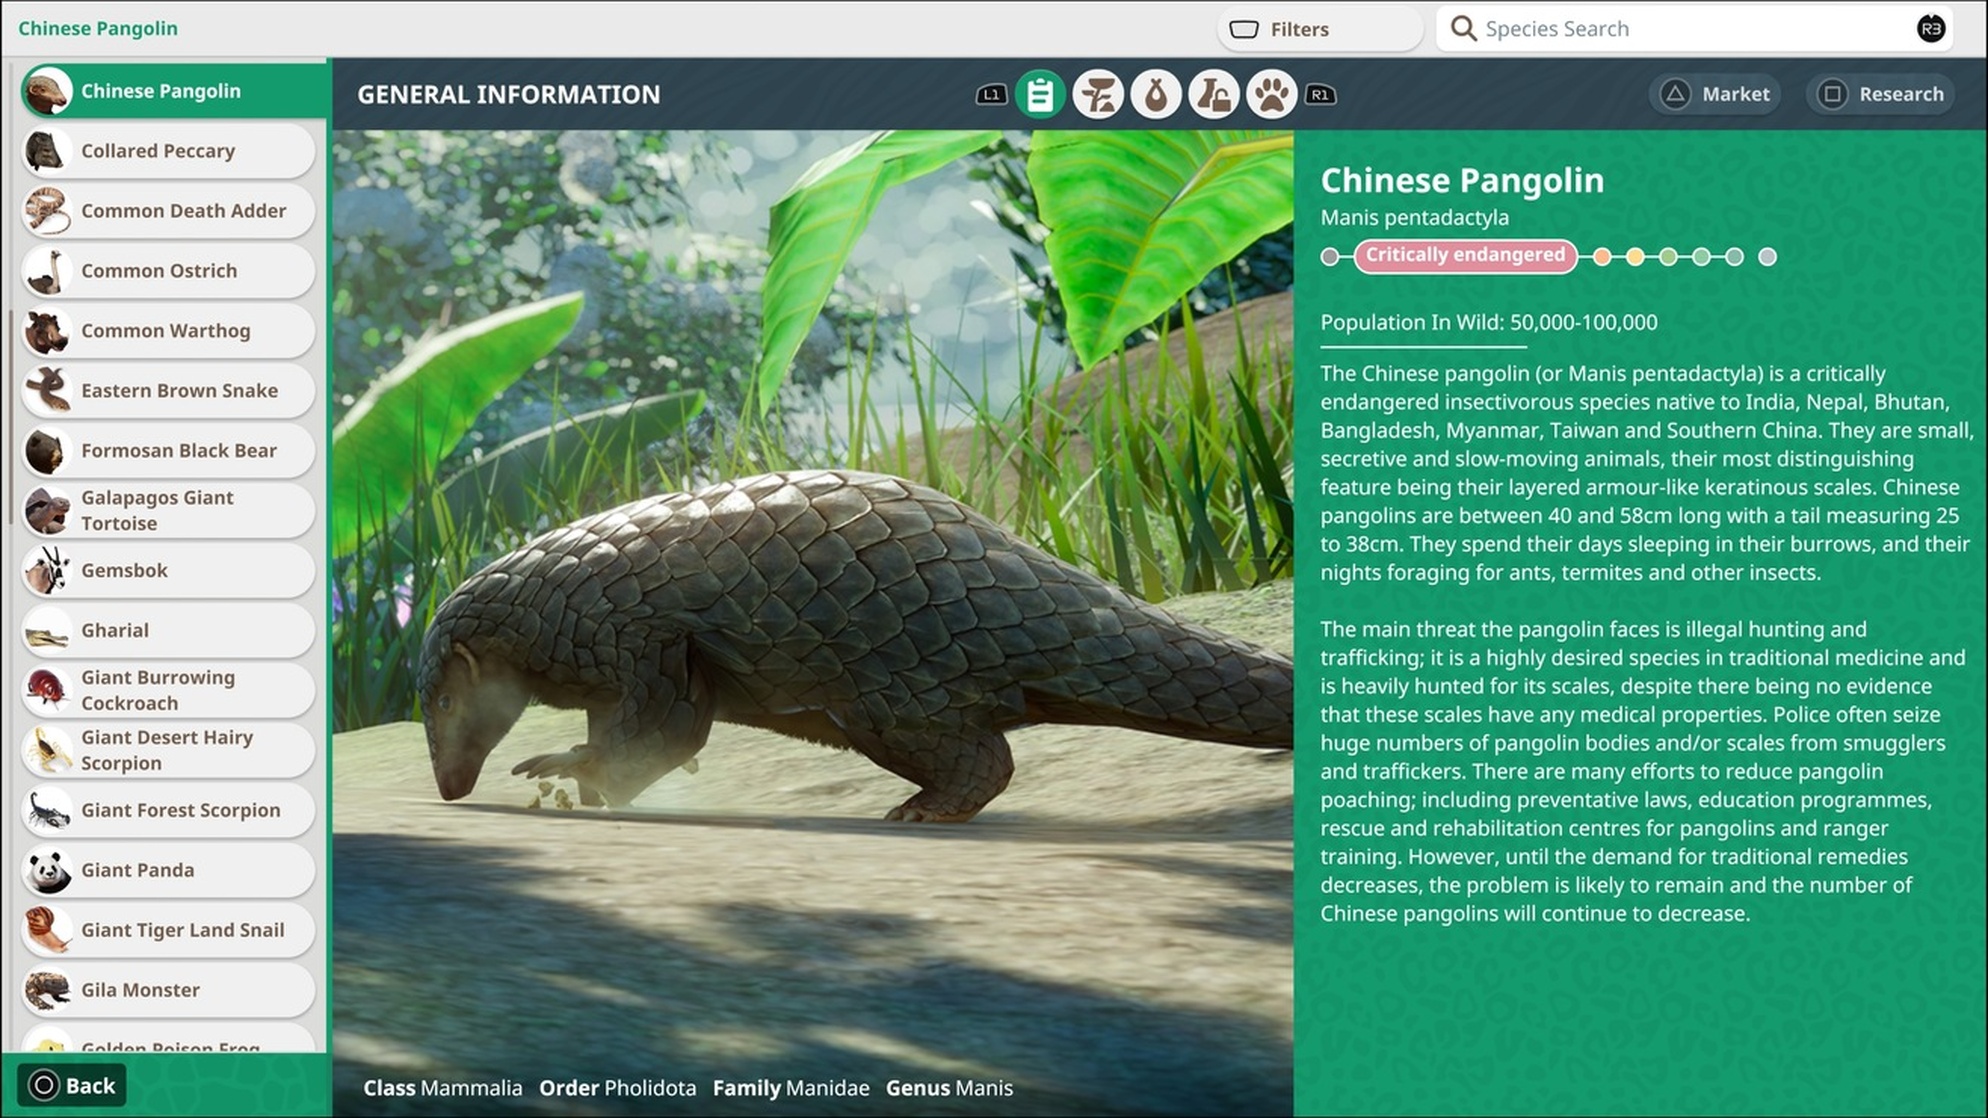Click the 'Class Mammalia' label
The height and width of the screenshot is (1118, 1988).
442,1088
